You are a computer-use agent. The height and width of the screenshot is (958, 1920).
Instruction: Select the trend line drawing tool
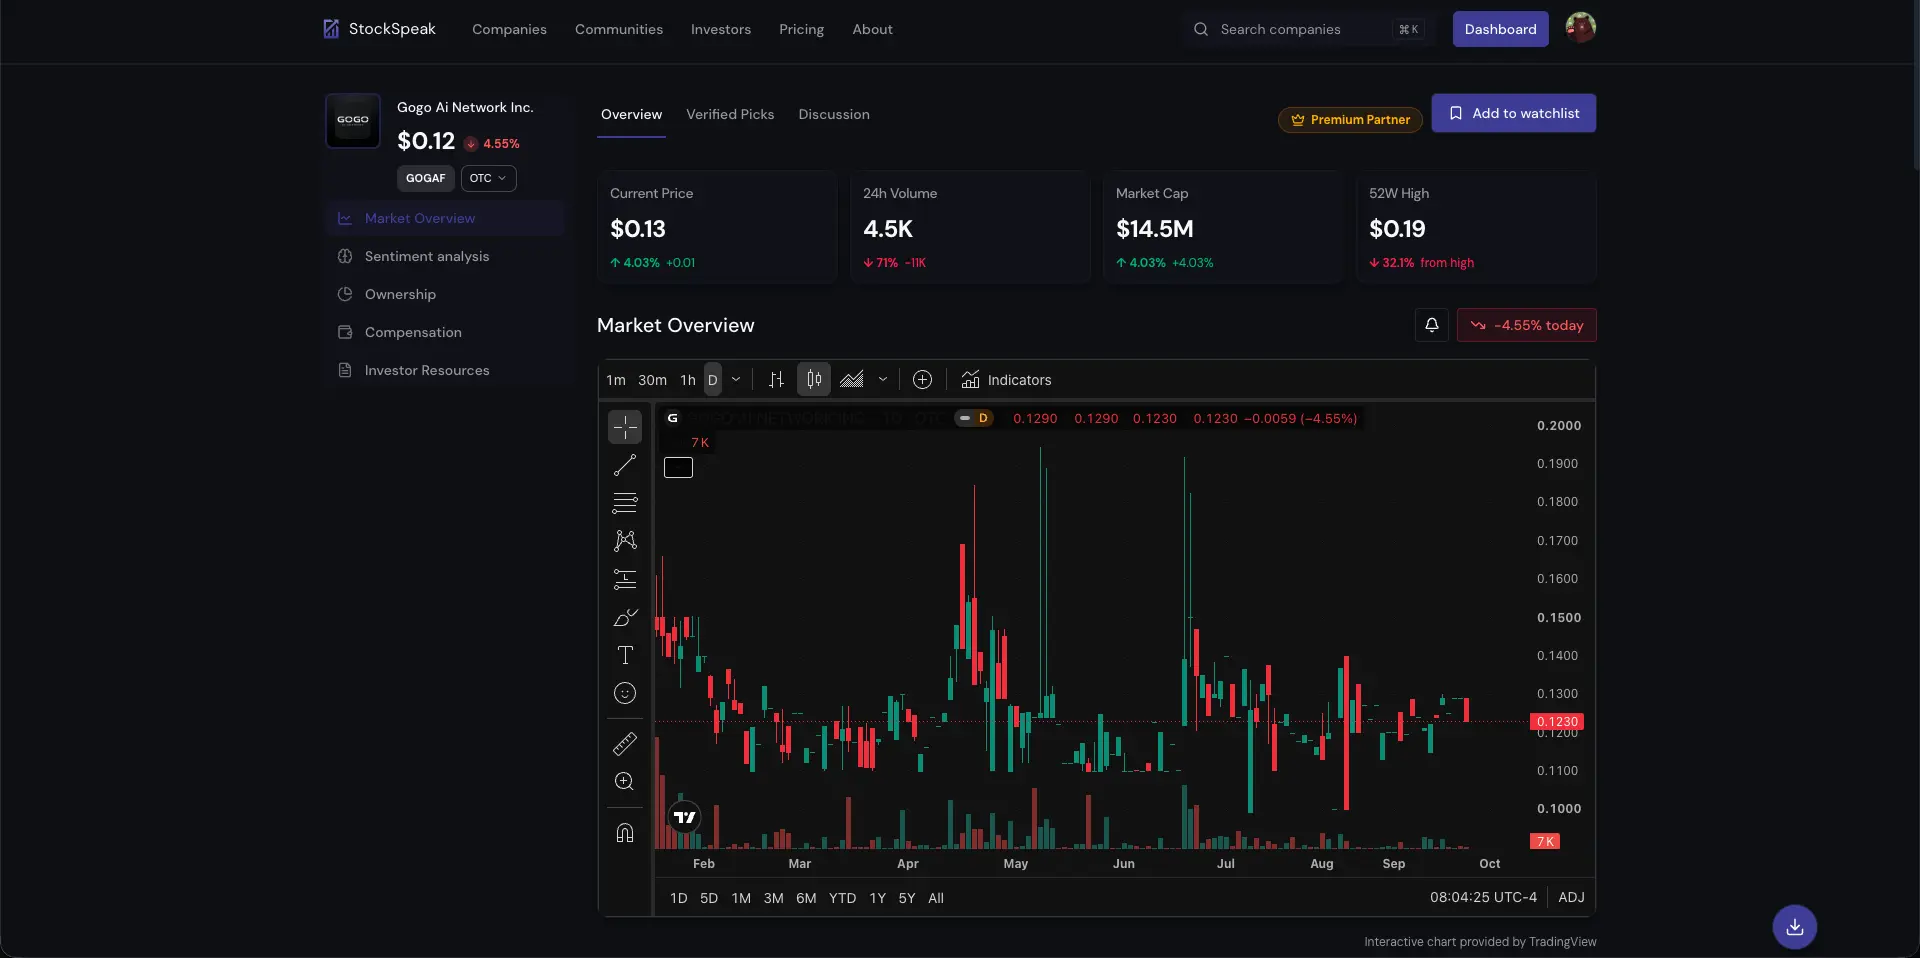click(x=625, y=465)
